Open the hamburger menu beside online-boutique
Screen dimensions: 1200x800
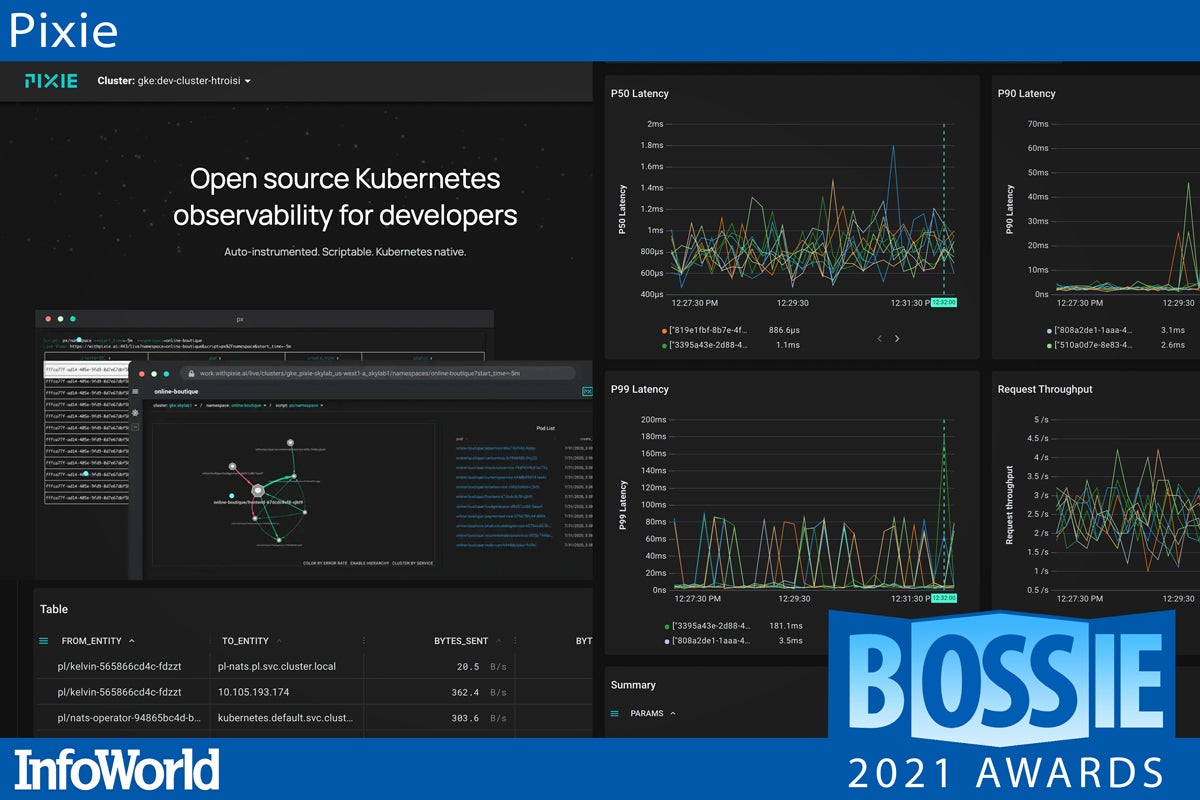point(137,392)
